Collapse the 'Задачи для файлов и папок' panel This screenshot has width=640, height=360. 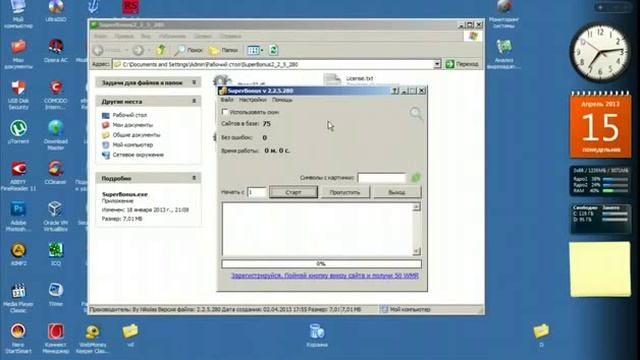tap(194, 82)
